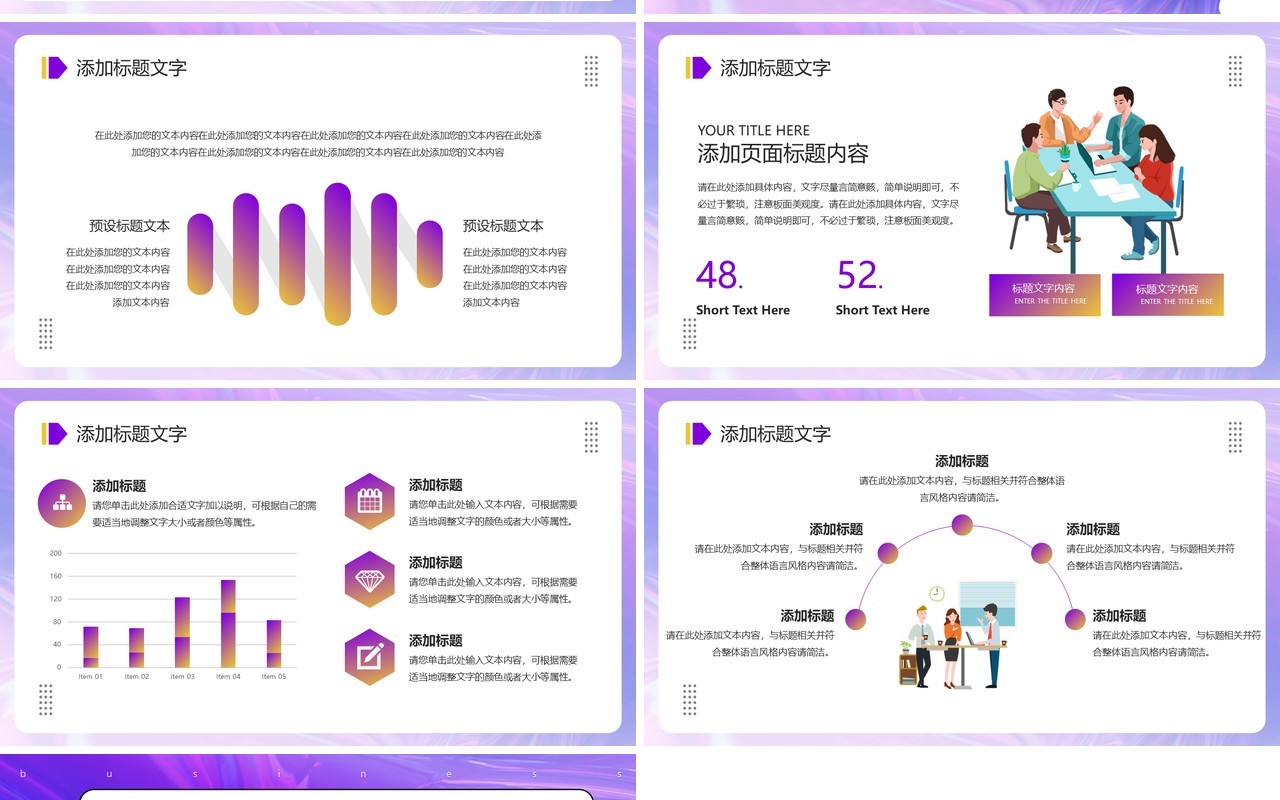Select the tallest gradient pill bar
This screenshot has height=800, width=1280.
338,254
